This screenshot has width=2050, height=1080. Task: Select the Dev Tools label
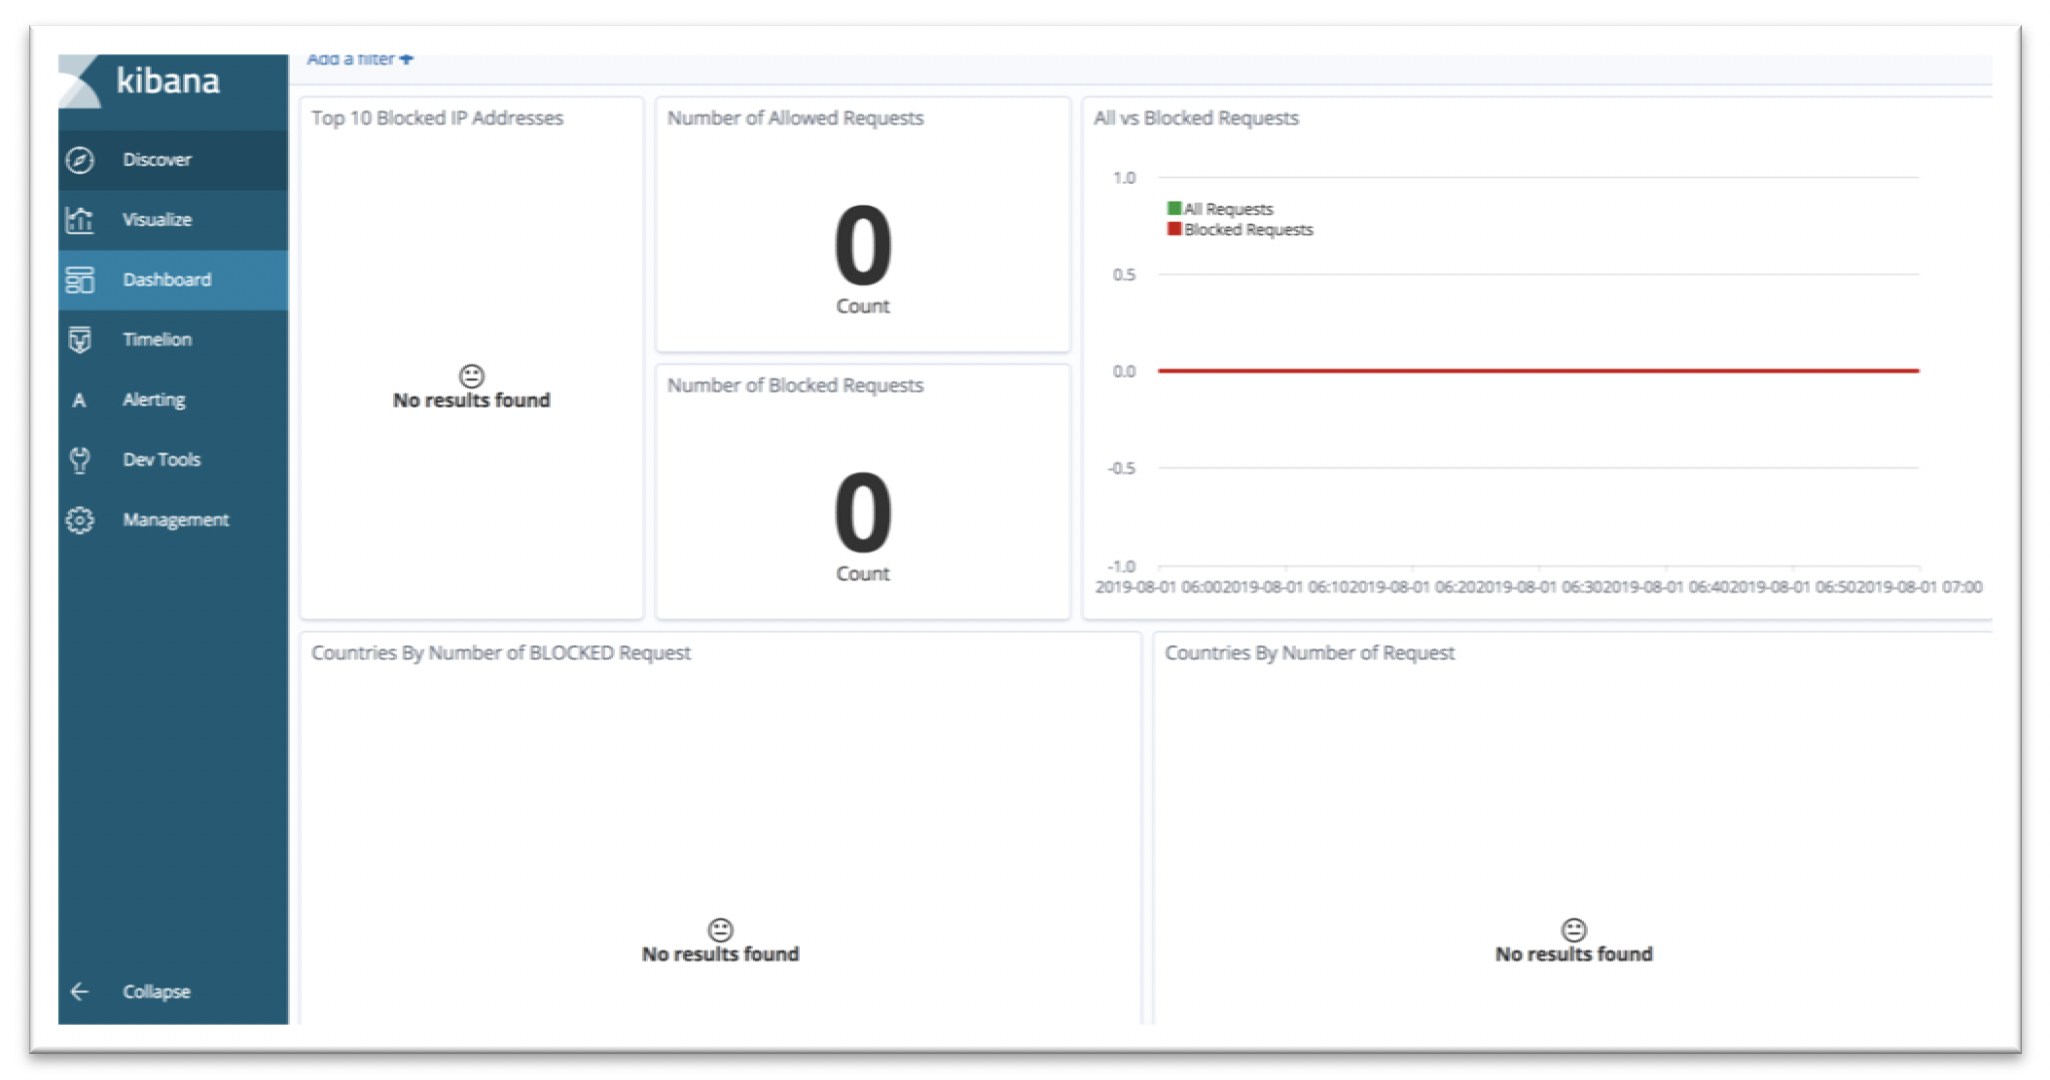point(162,460)
